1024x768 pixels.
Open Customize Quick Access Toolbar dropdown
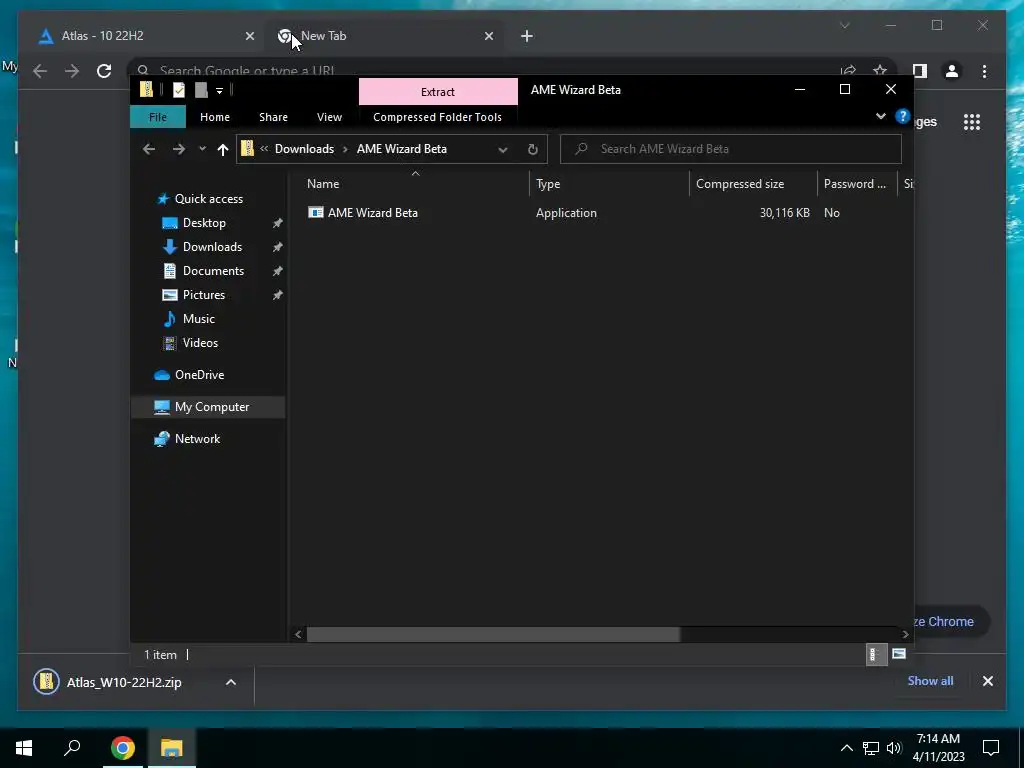[219, 91]
